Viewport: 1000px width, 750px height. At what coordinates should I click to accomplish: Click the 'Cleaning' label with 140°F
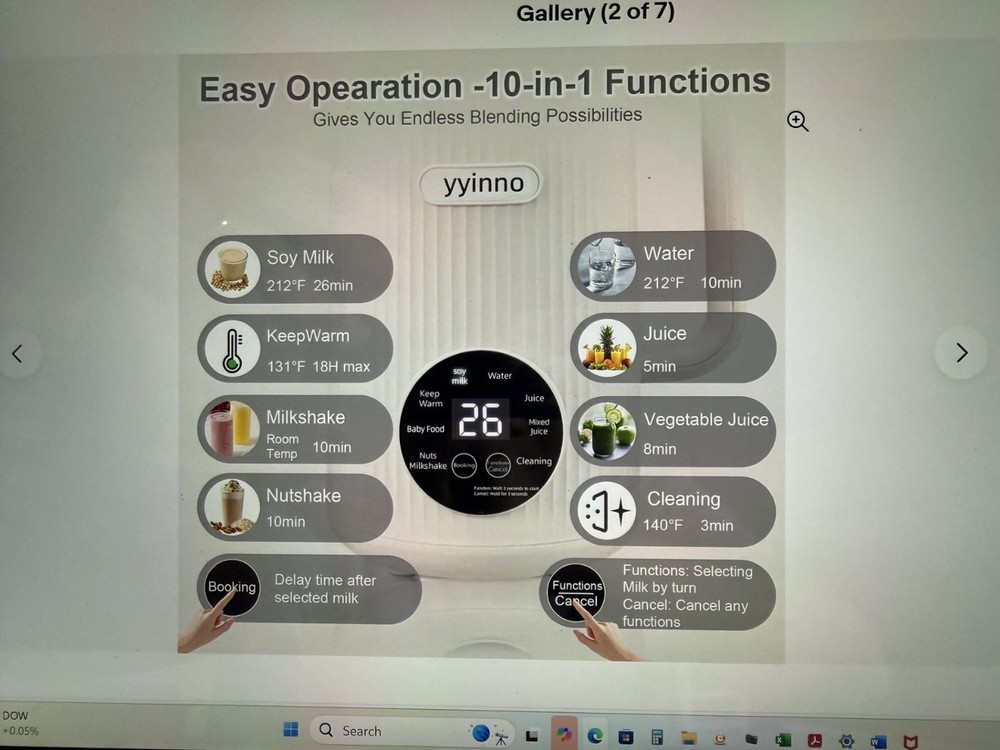coord(684,499)
